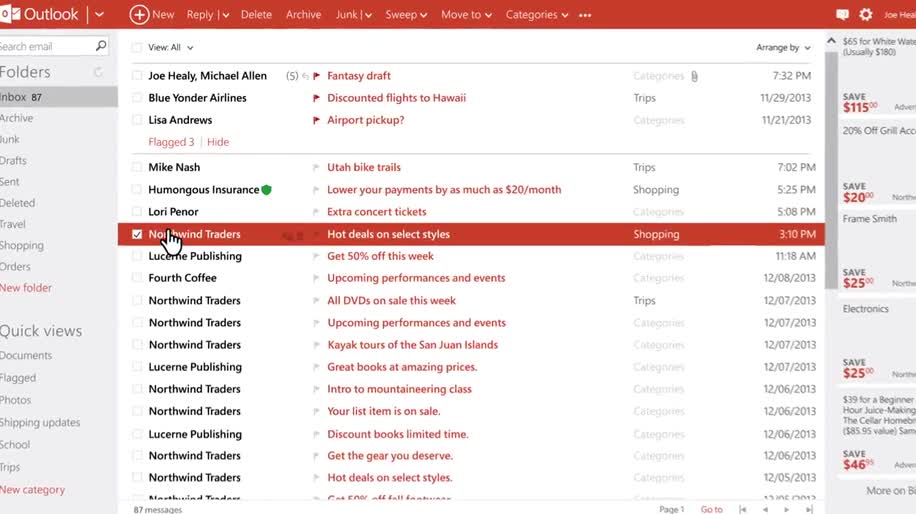
Task: Show the Shipping updates quick view
Action: click(x=40, y=422)
